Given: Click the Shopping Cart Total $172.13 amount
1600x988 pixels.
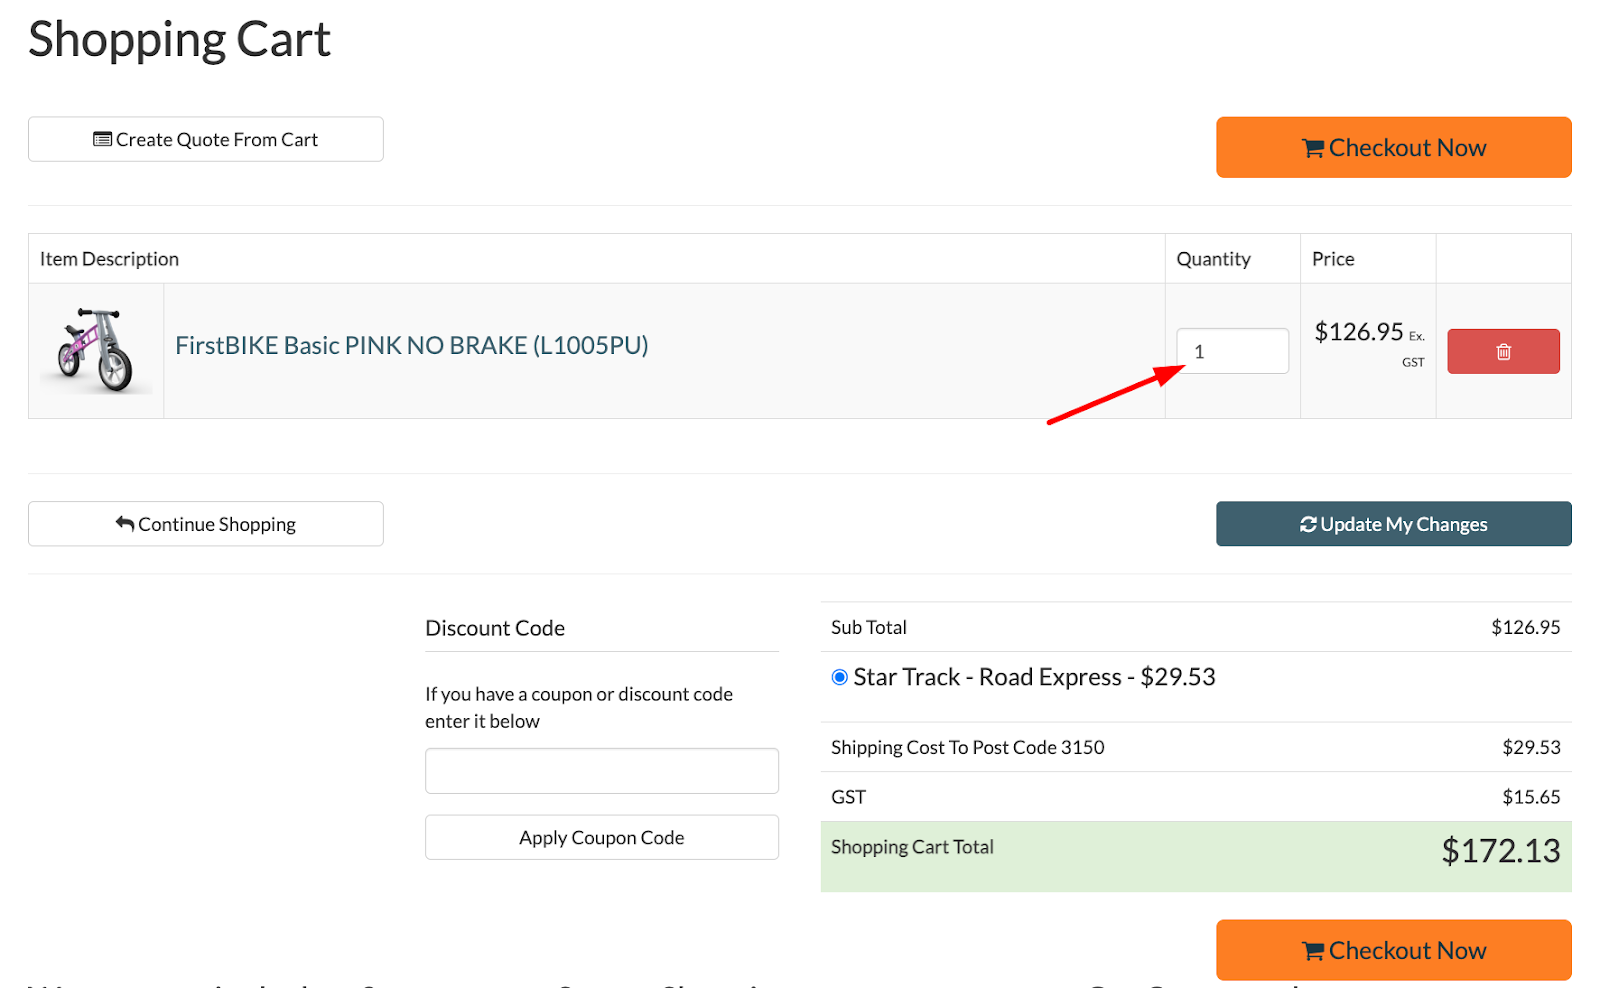Looking at the screenshot, I should [x=1500, y=851].
